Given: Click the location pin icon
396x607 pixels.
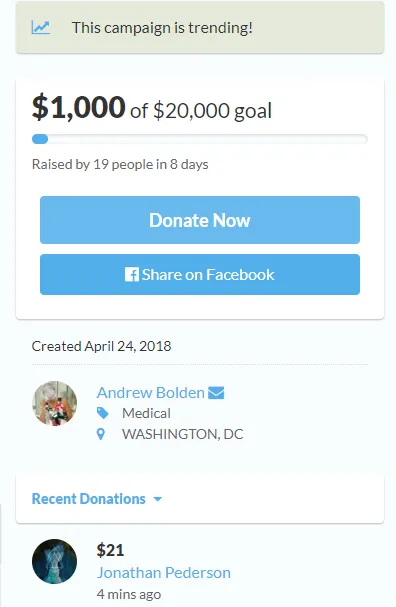Looking at the screenshot, I should tap(101, 434).
